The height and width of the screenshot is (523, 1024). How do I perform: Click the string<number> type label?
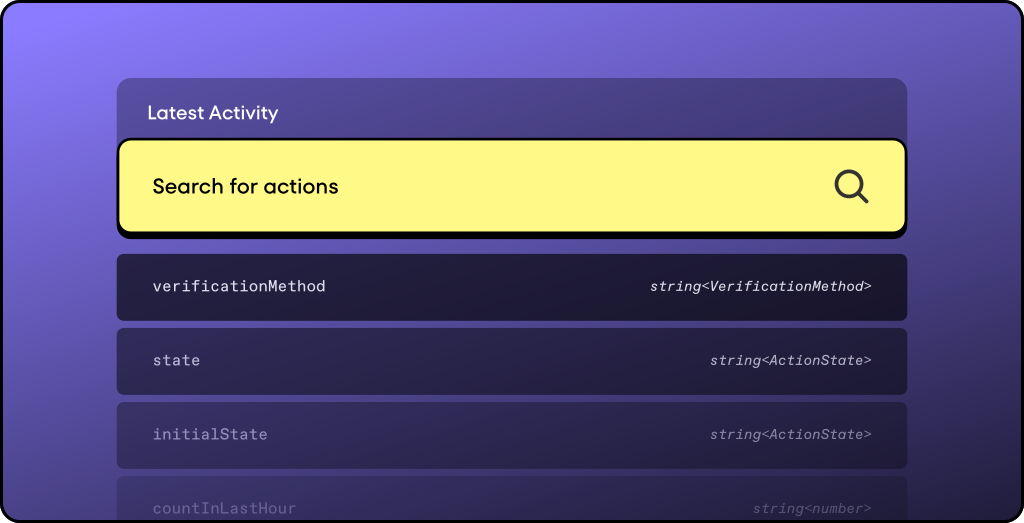pos(812,508)
